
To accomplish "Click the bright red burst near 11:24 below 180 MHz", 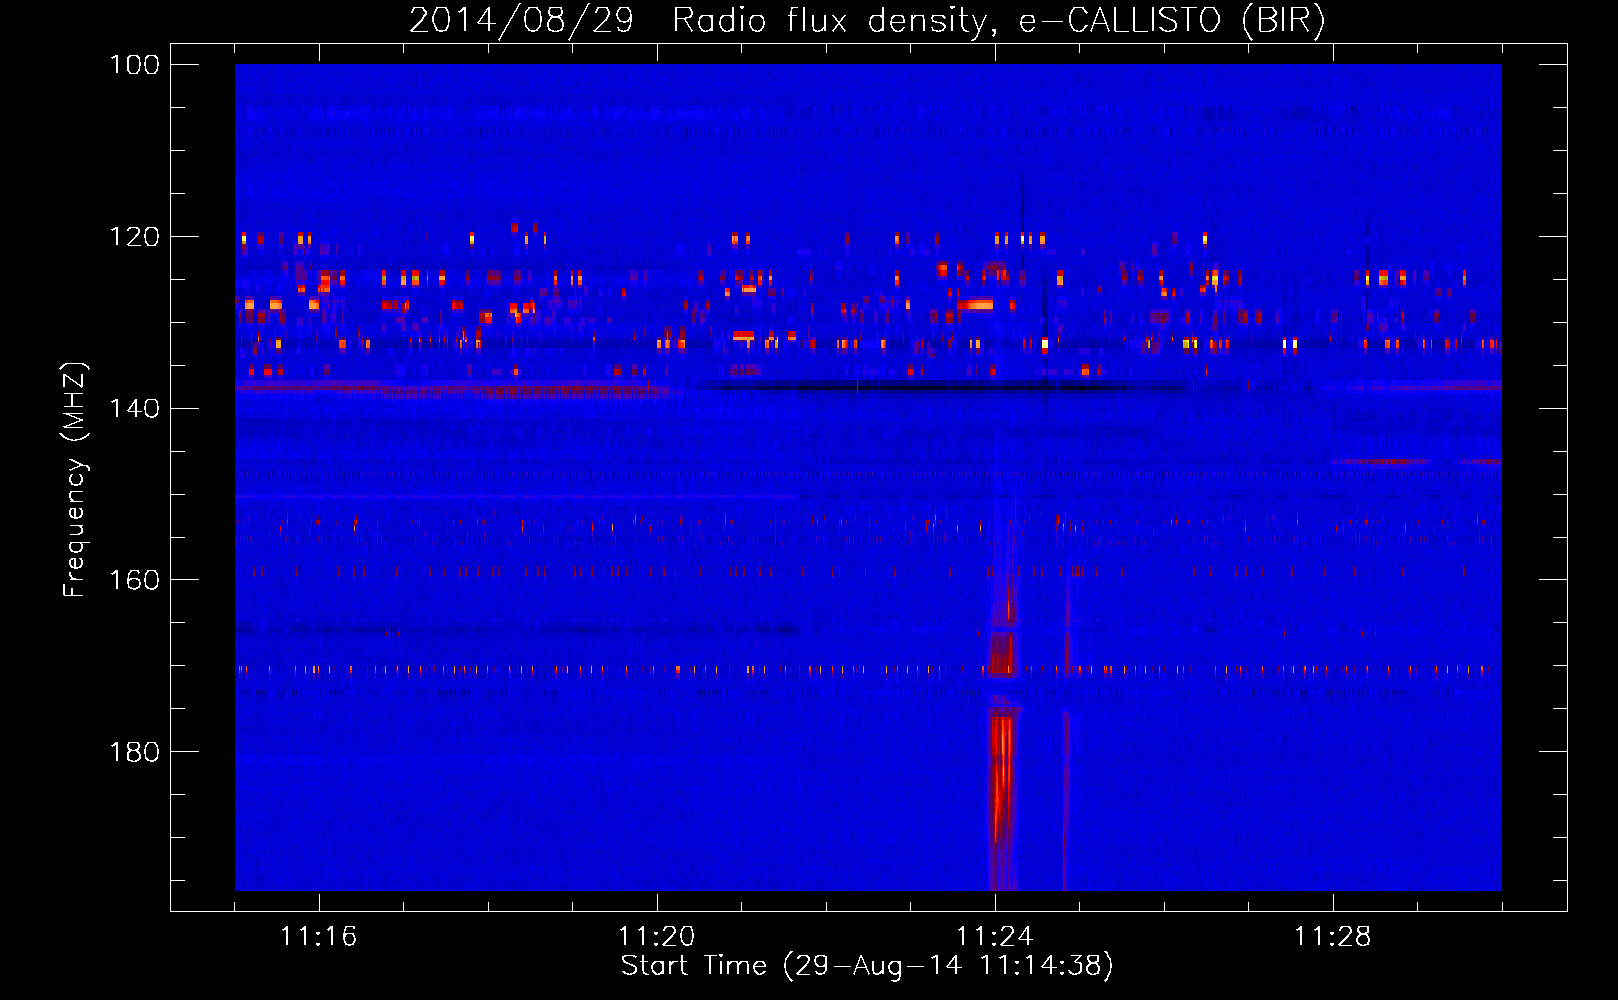I will click(x=1002, y=797).
